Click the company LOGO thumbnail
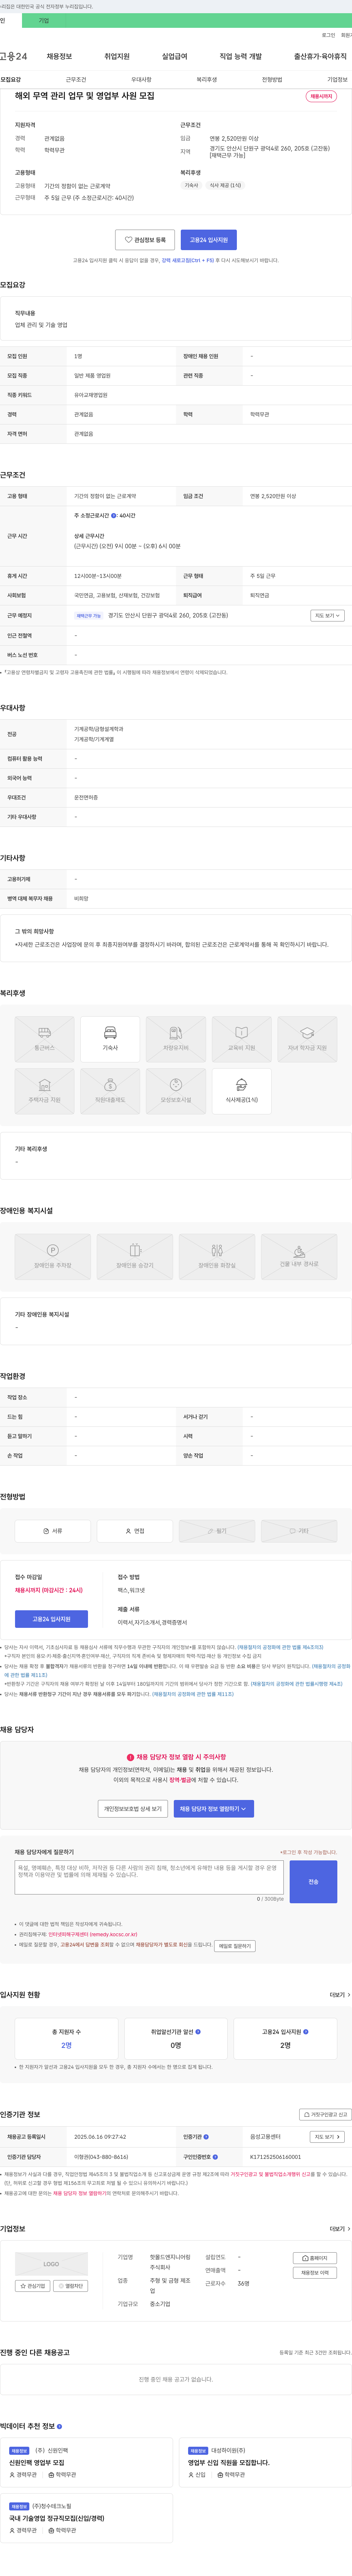Viewport: 352px width, 2576px height. [x=51, y=2264]
